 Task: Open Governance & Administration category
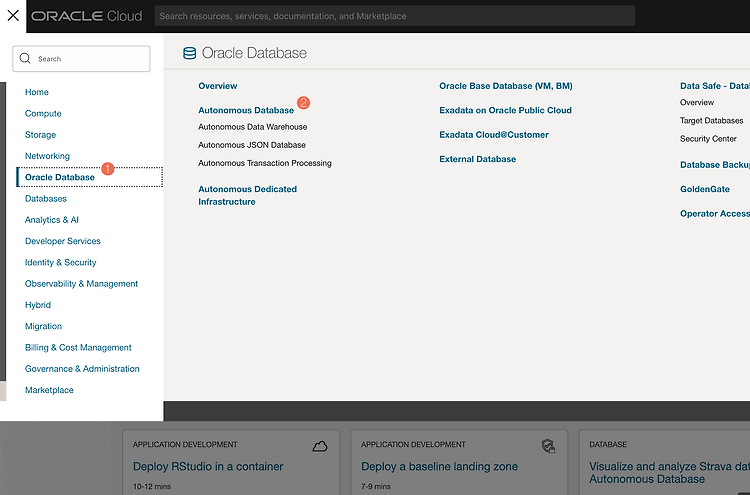tap(82, 369)
